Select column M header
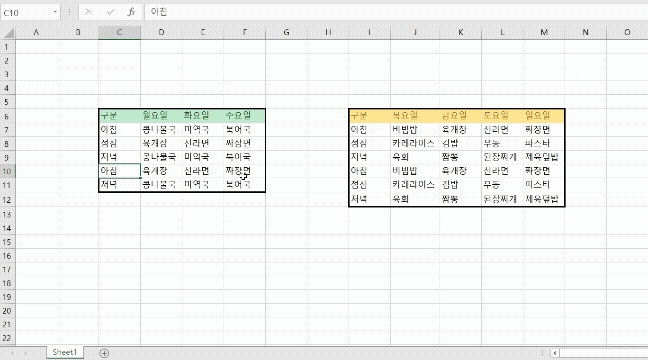Image resolution: width=648 pixels, height=360 pixels. (544, 32)
